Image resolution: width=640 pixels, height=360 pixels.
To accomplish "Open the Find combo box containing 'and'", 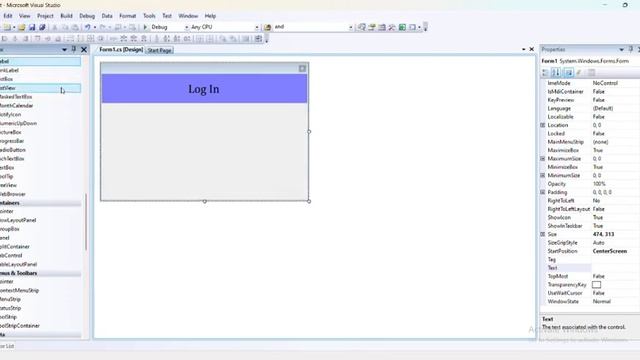I will (313, 27).
